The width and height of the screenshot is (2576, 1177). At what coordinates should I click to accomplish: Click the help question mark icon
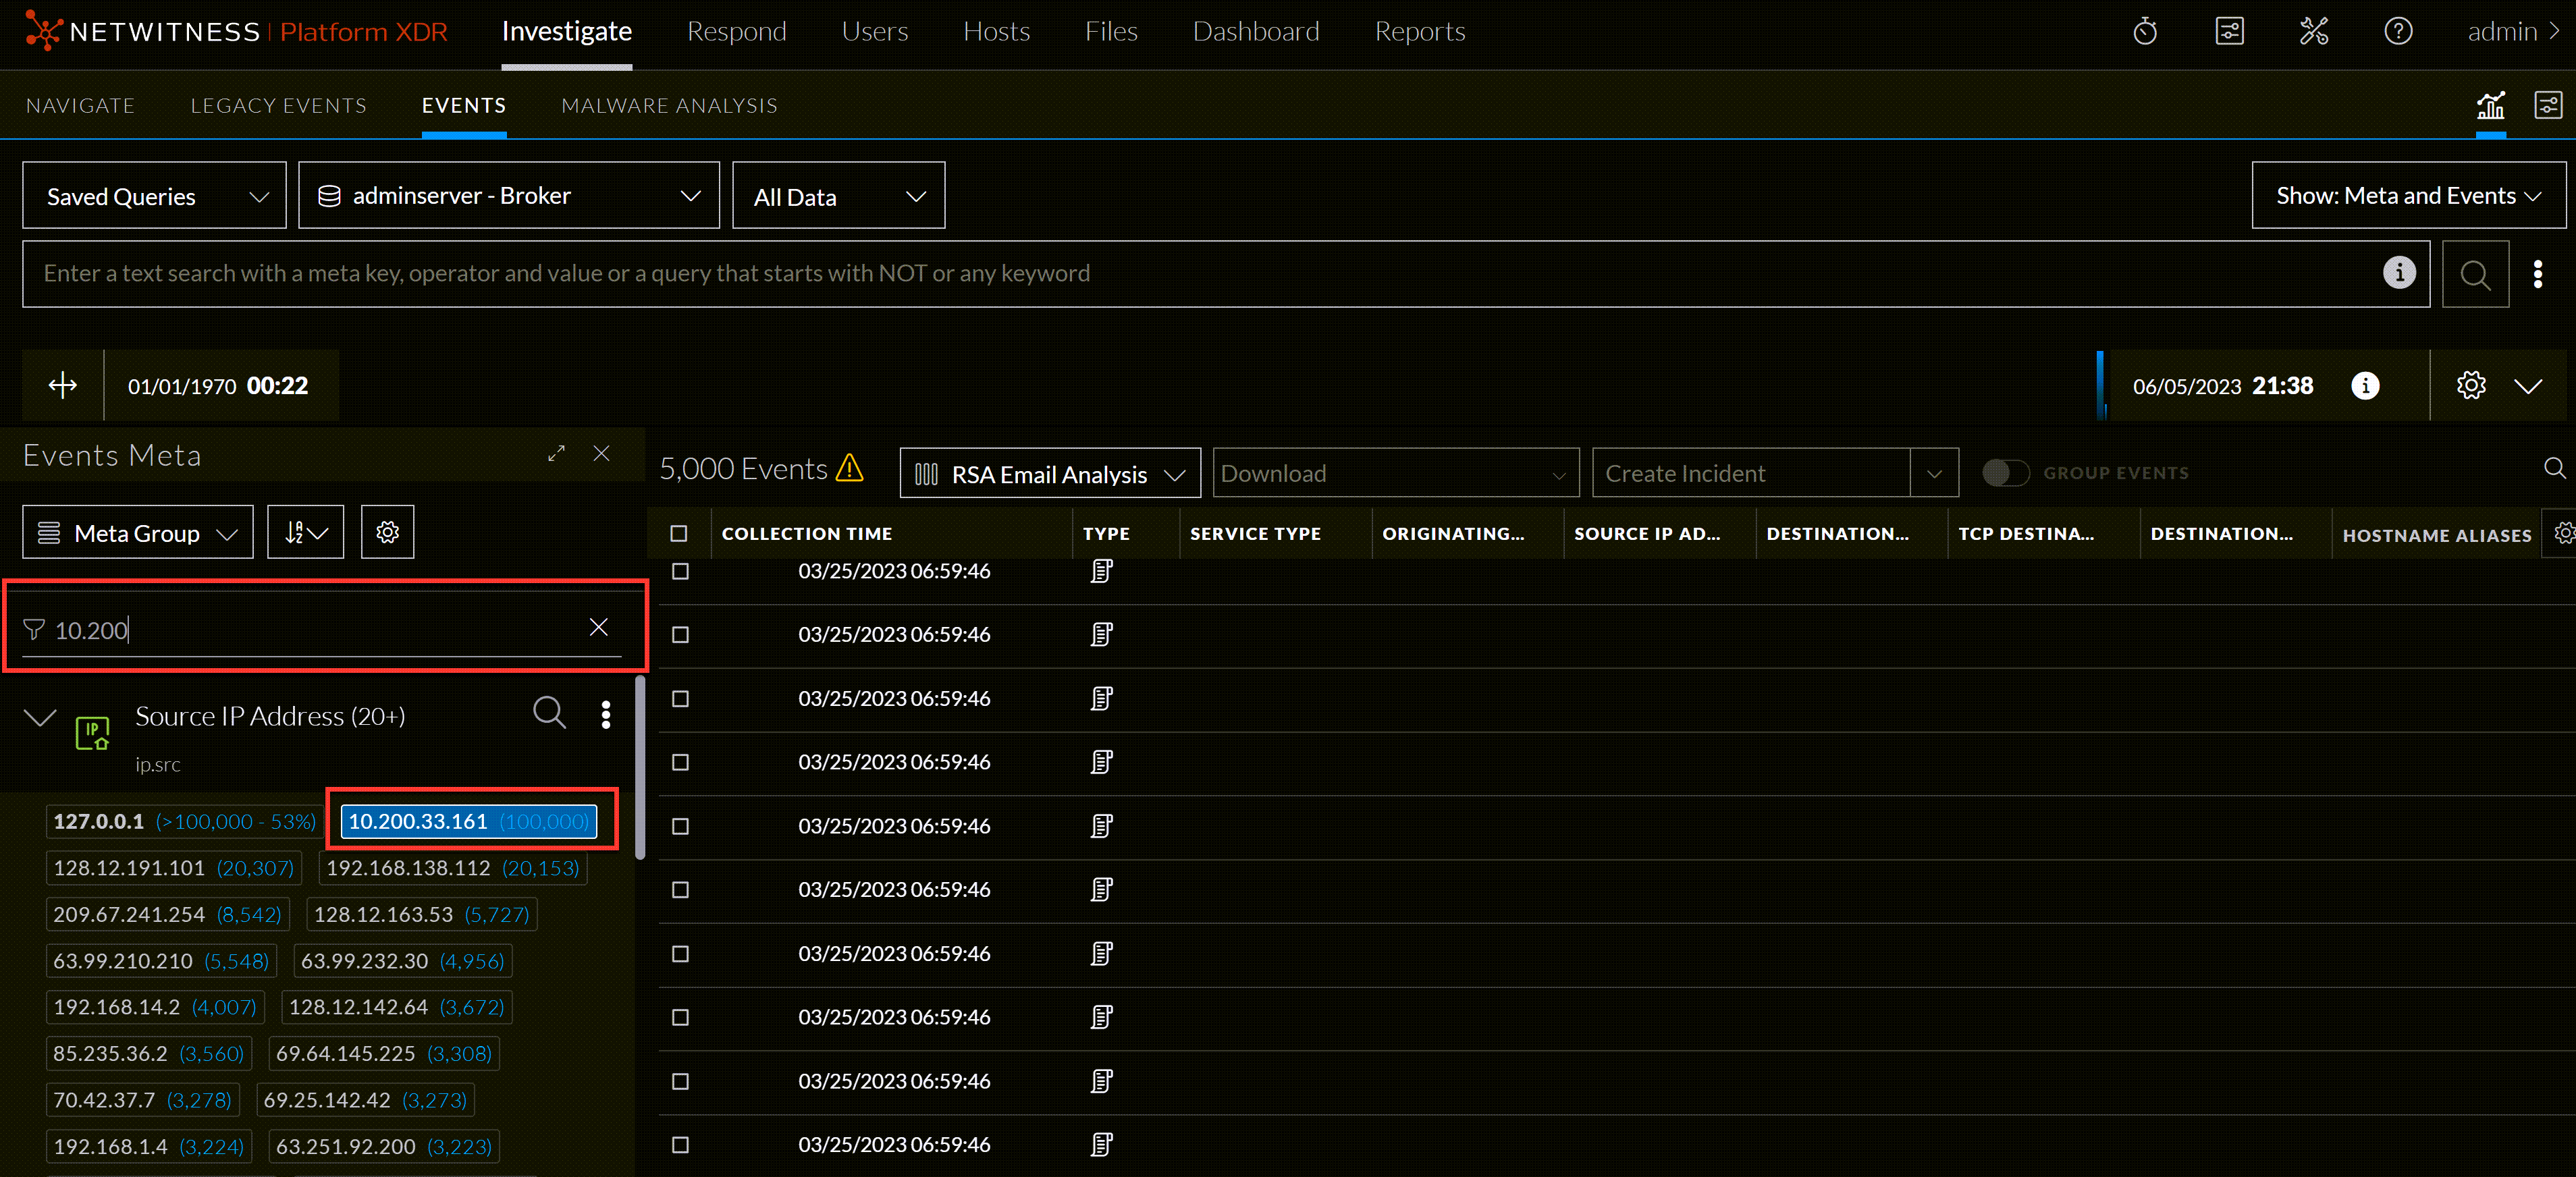[2397, 32]
